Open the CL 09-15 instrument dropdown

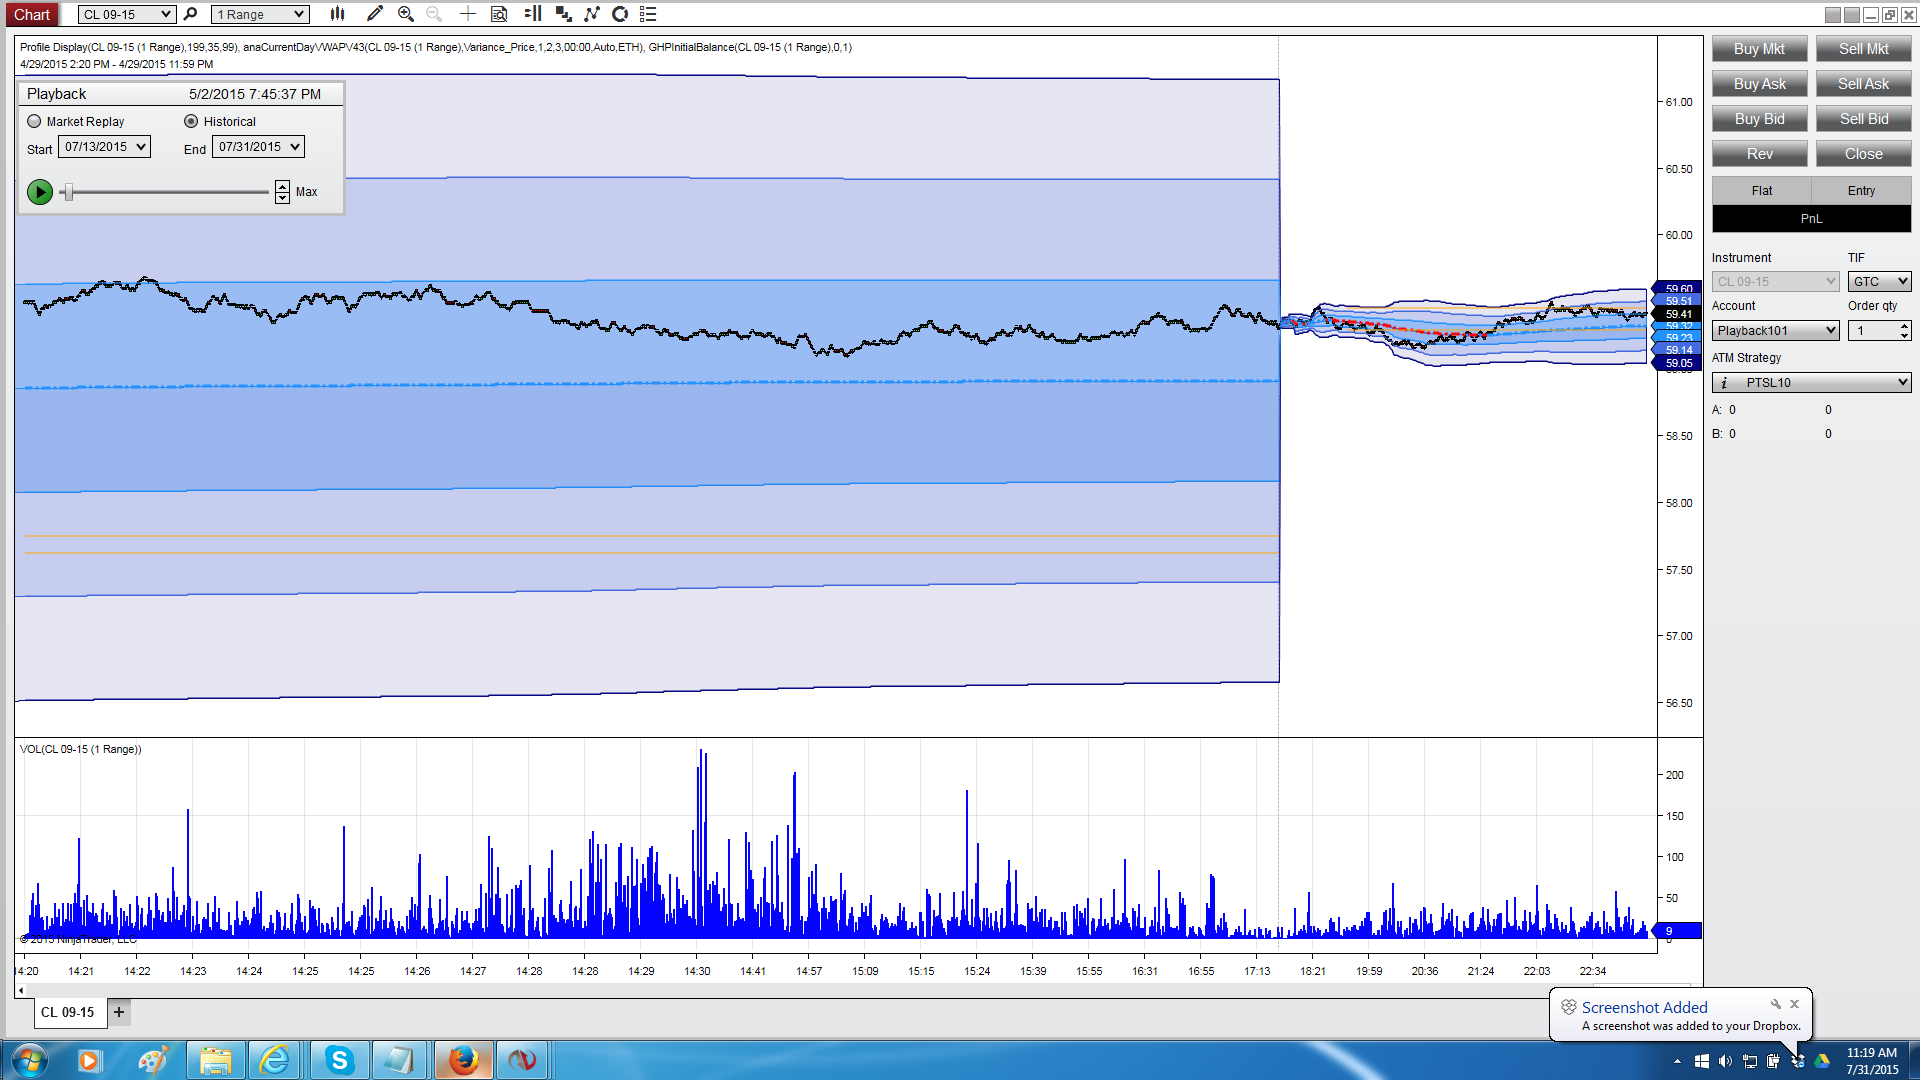[x=127, y=14]
